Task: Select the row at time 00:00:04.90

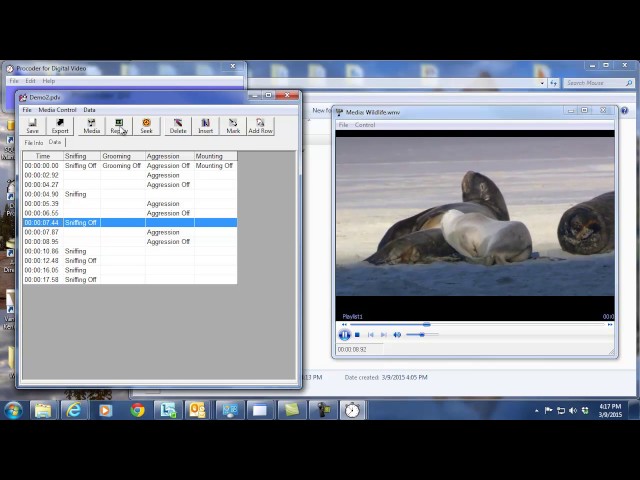Action: point(130,194)
